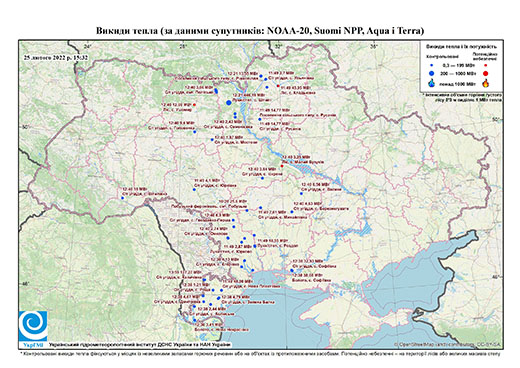Select the red marker labeled 43.35 МВт
This screenshot has height=368, width=520.
pos(278,86)
